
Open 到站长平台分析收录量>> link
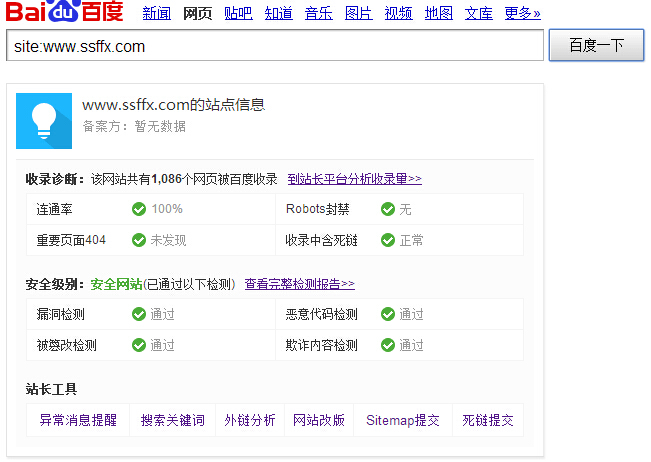coord(355,179)
